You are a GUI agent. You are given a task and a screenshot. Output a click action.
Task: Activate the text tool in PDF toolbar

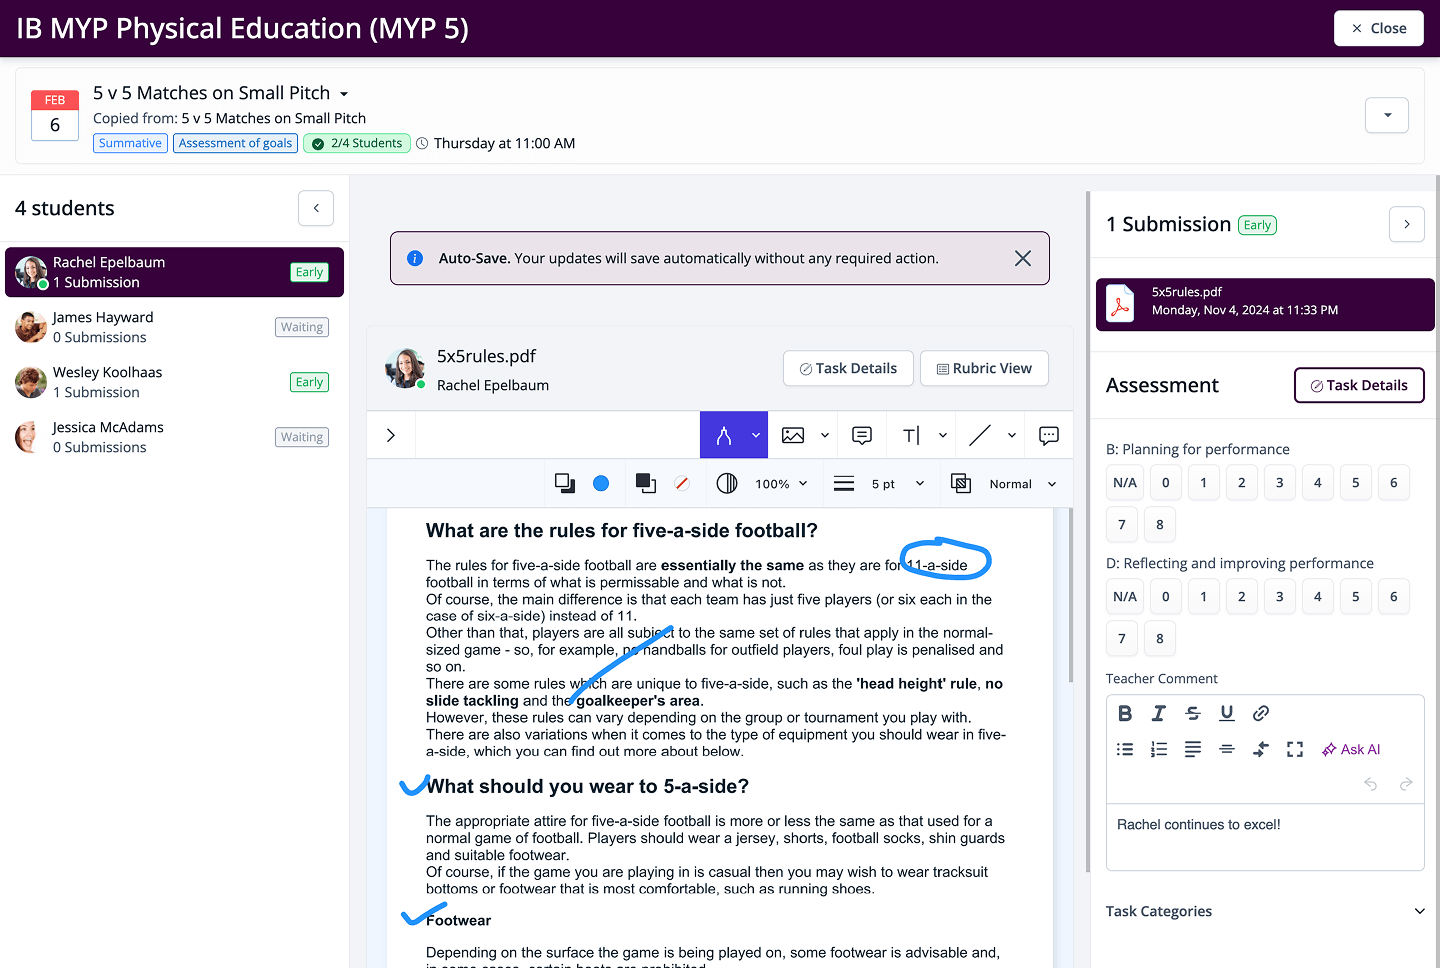click(x=911, y=435)
